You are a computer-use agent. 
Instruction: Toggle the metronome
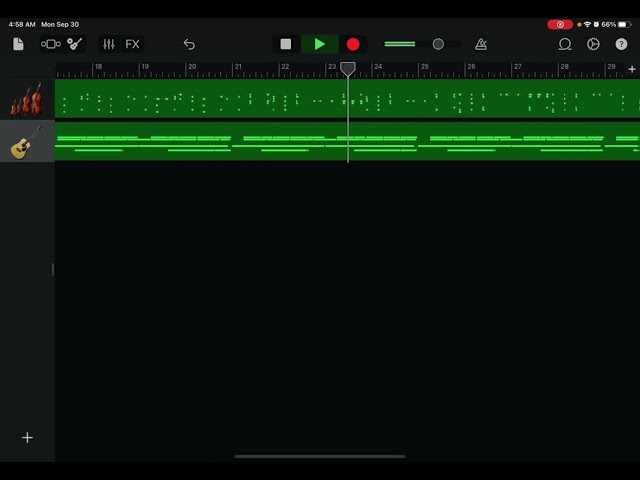(x=481, y=44)
